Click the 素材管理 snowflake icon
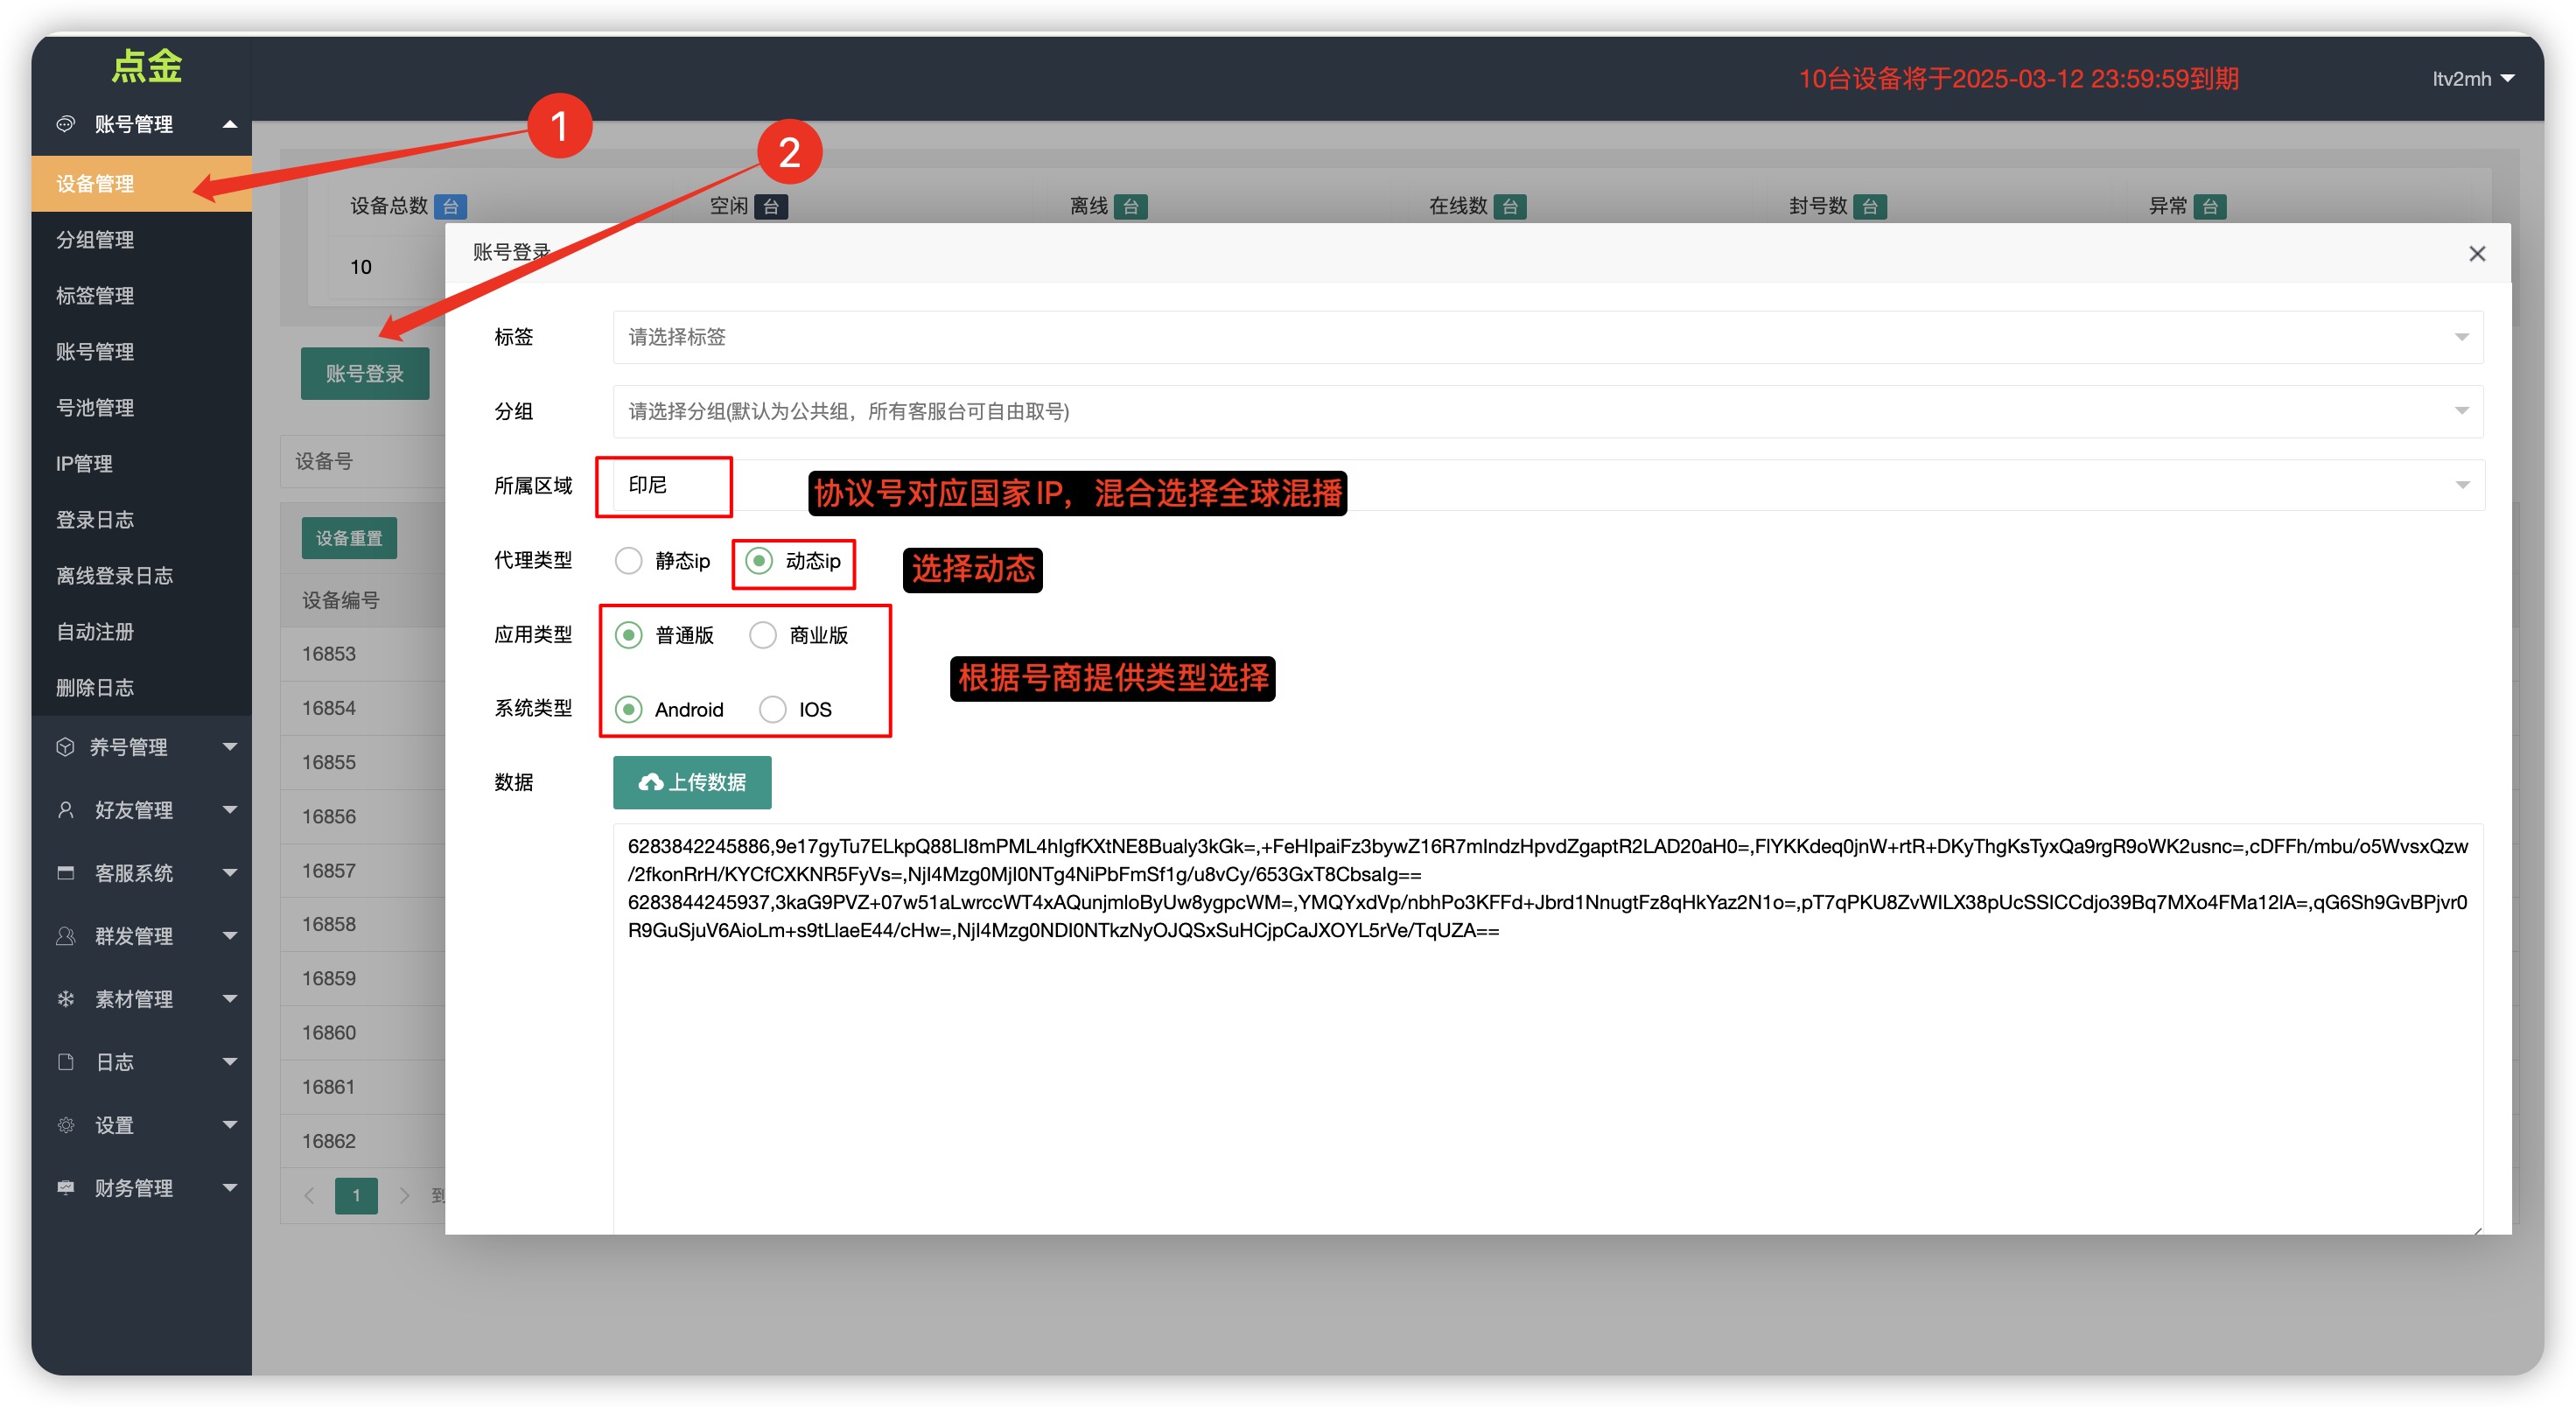This screenshot has width=2576, height=1407. (x=66, y=999)
